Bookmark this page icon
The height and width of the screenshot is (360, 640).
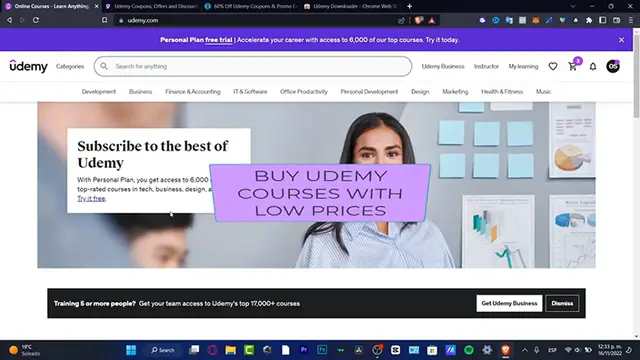click(x=104, y=20)
